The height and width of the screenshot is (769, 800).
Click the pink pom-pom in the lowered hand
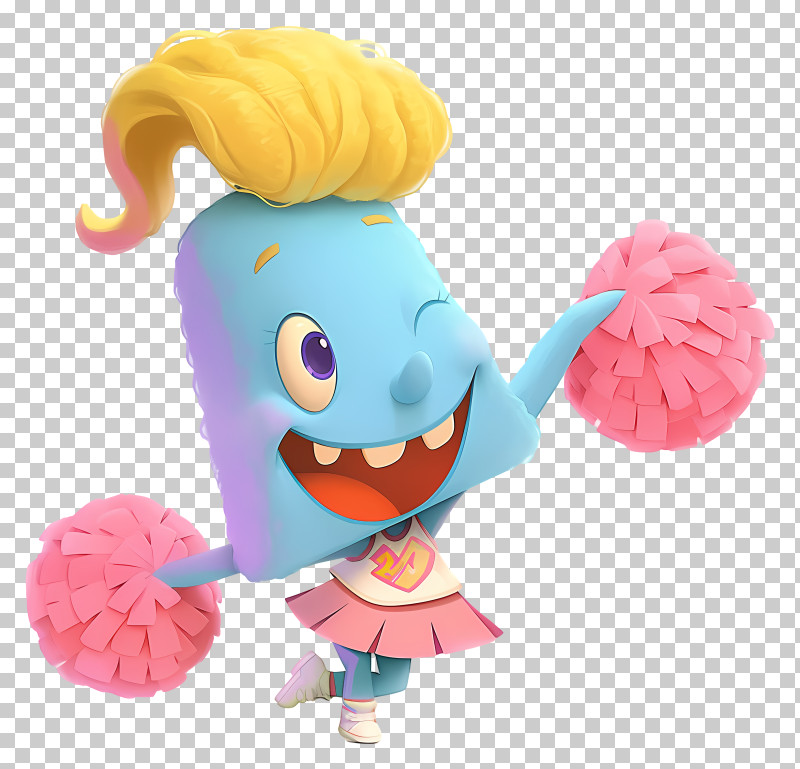[x=124, y=595]
